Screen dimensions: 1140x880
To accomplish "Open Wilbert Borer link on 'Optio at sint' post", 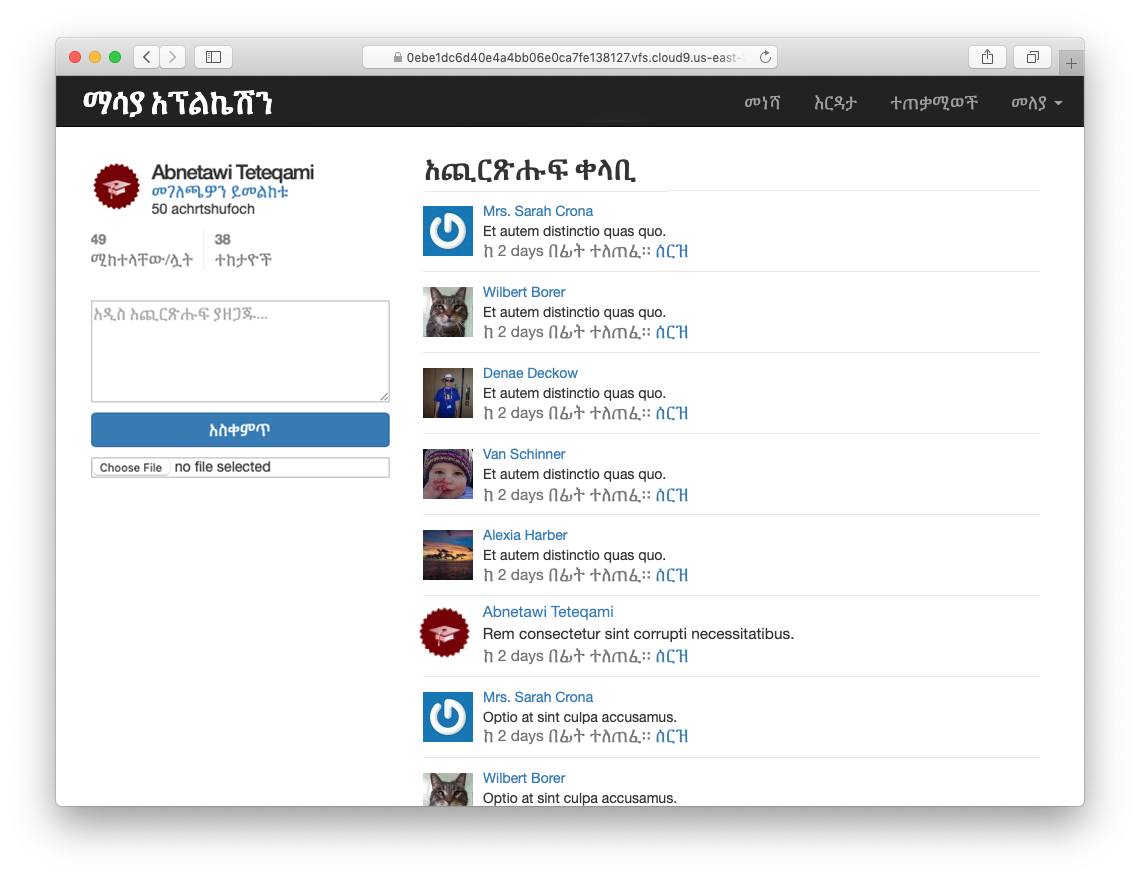I will pos(523,778).
